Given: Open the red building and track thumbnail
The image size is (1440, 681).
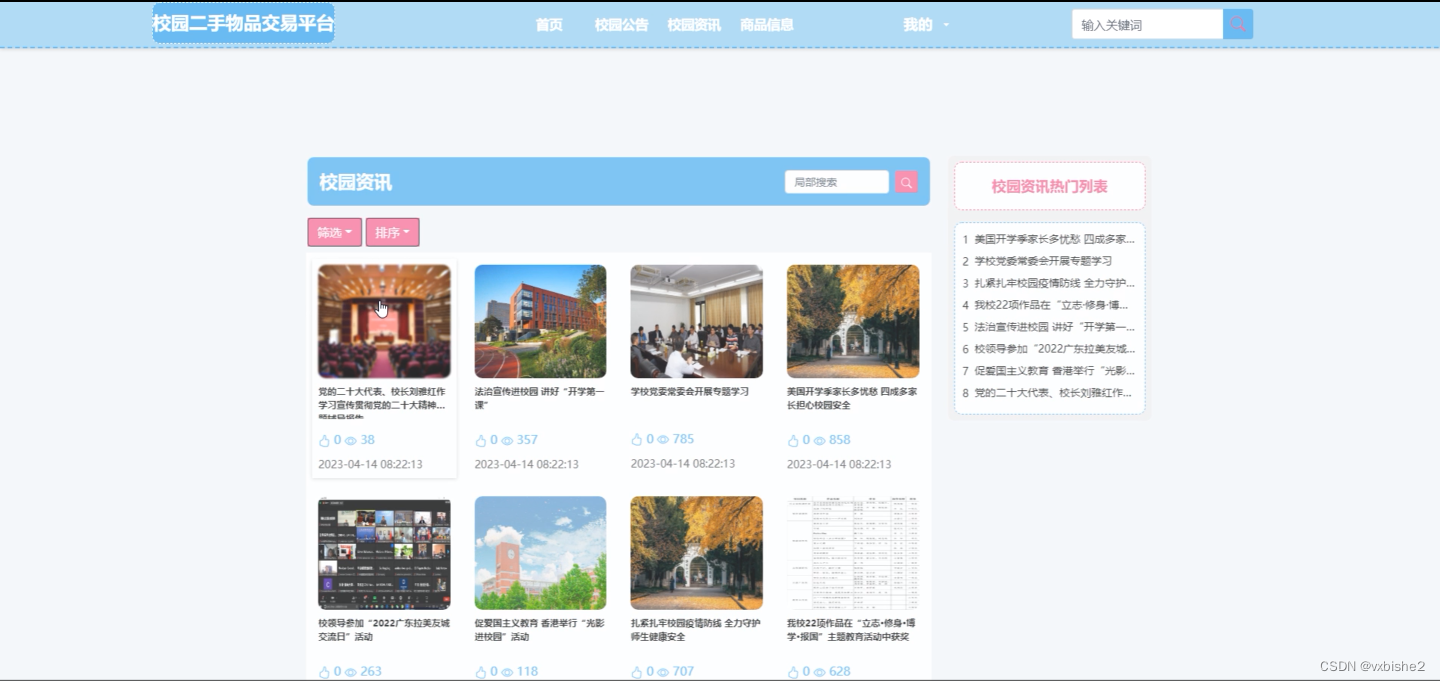Looking at the screenshot, I should tap(540, 321).
